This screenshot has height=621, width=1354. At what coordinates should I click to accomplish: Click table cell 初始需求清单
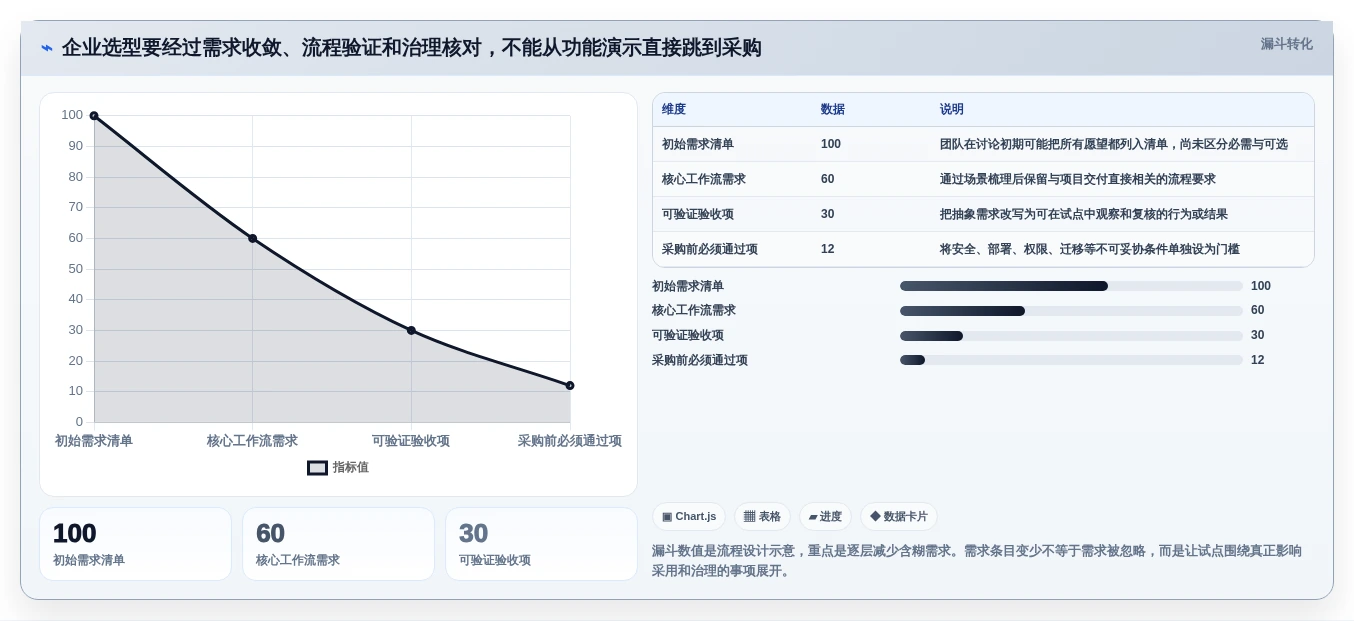pos(698,144)
